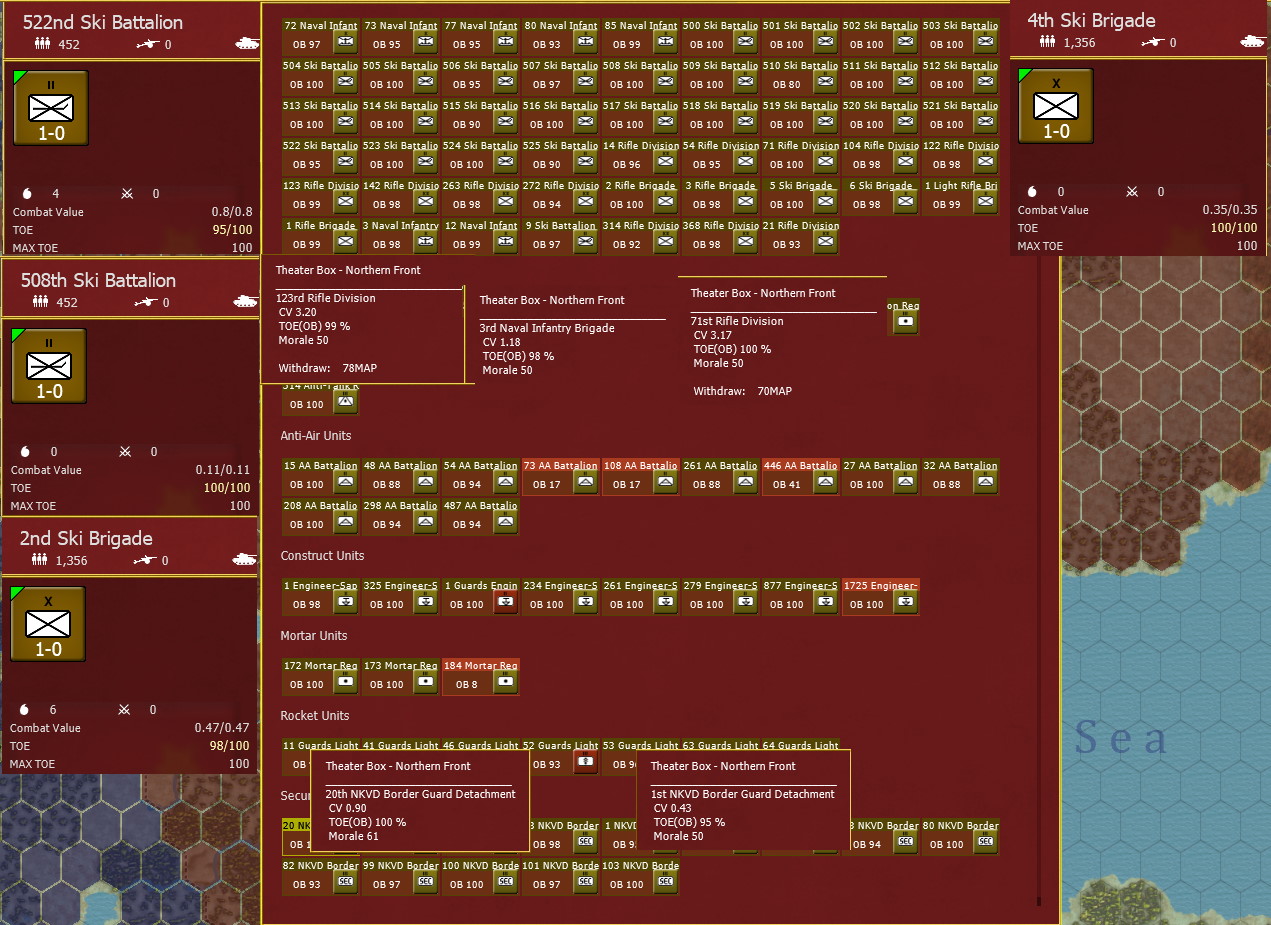The height and width of the screenshot is (925, 1271).
Task: Click the tank icon in 4th Ski Brigade header
Action: (1252, 42)
